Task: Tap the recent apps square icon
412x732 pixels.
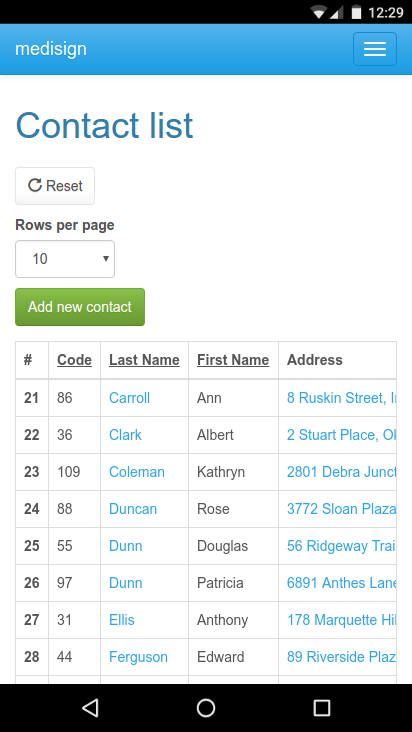Action: (x=321, y=708)
